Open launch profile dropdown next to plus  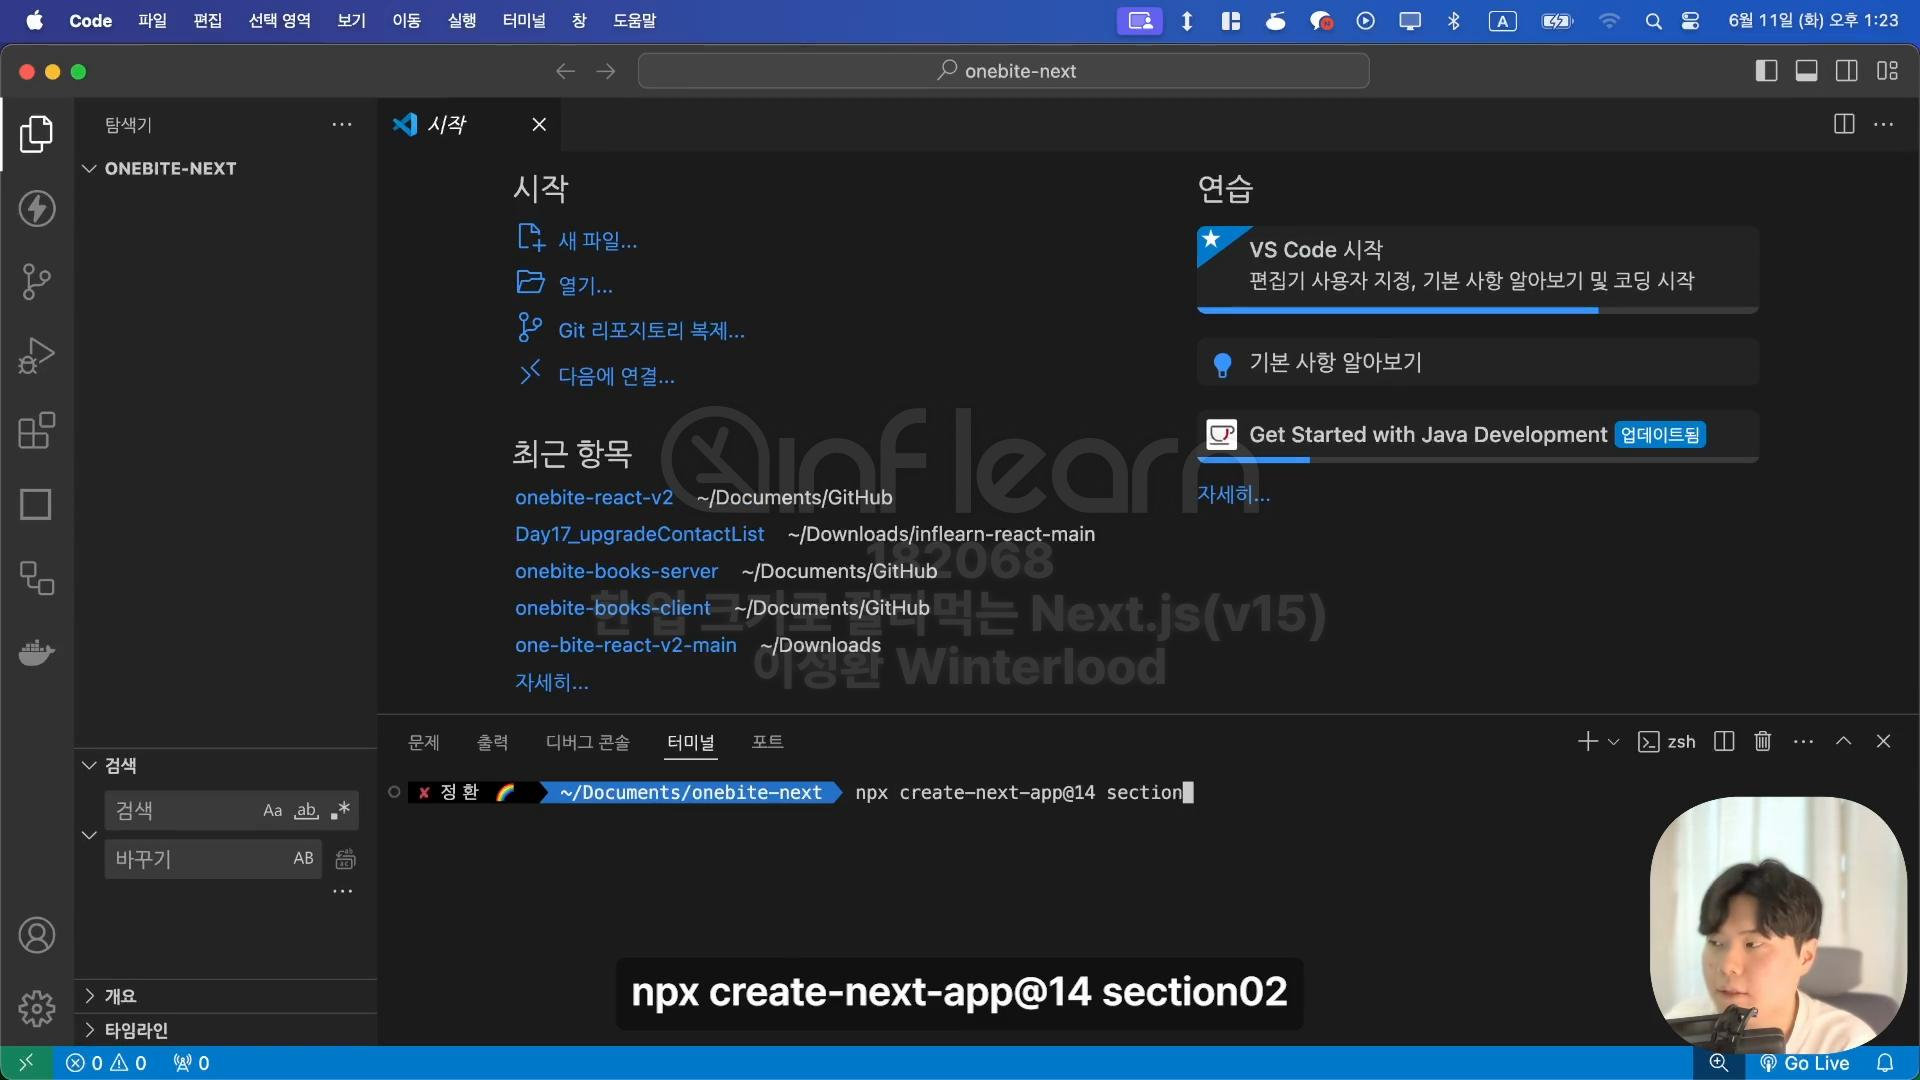[1613, 742]
